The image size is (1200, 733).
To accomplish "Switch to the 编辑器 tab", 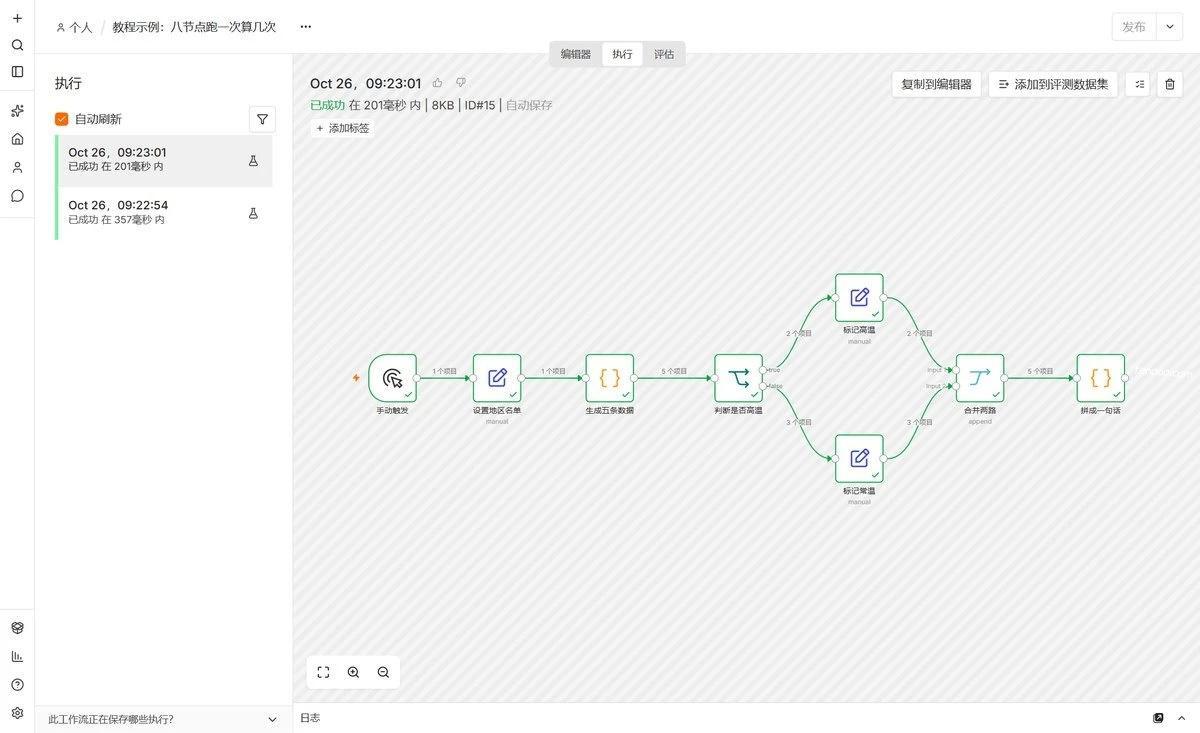I will 576,54.
